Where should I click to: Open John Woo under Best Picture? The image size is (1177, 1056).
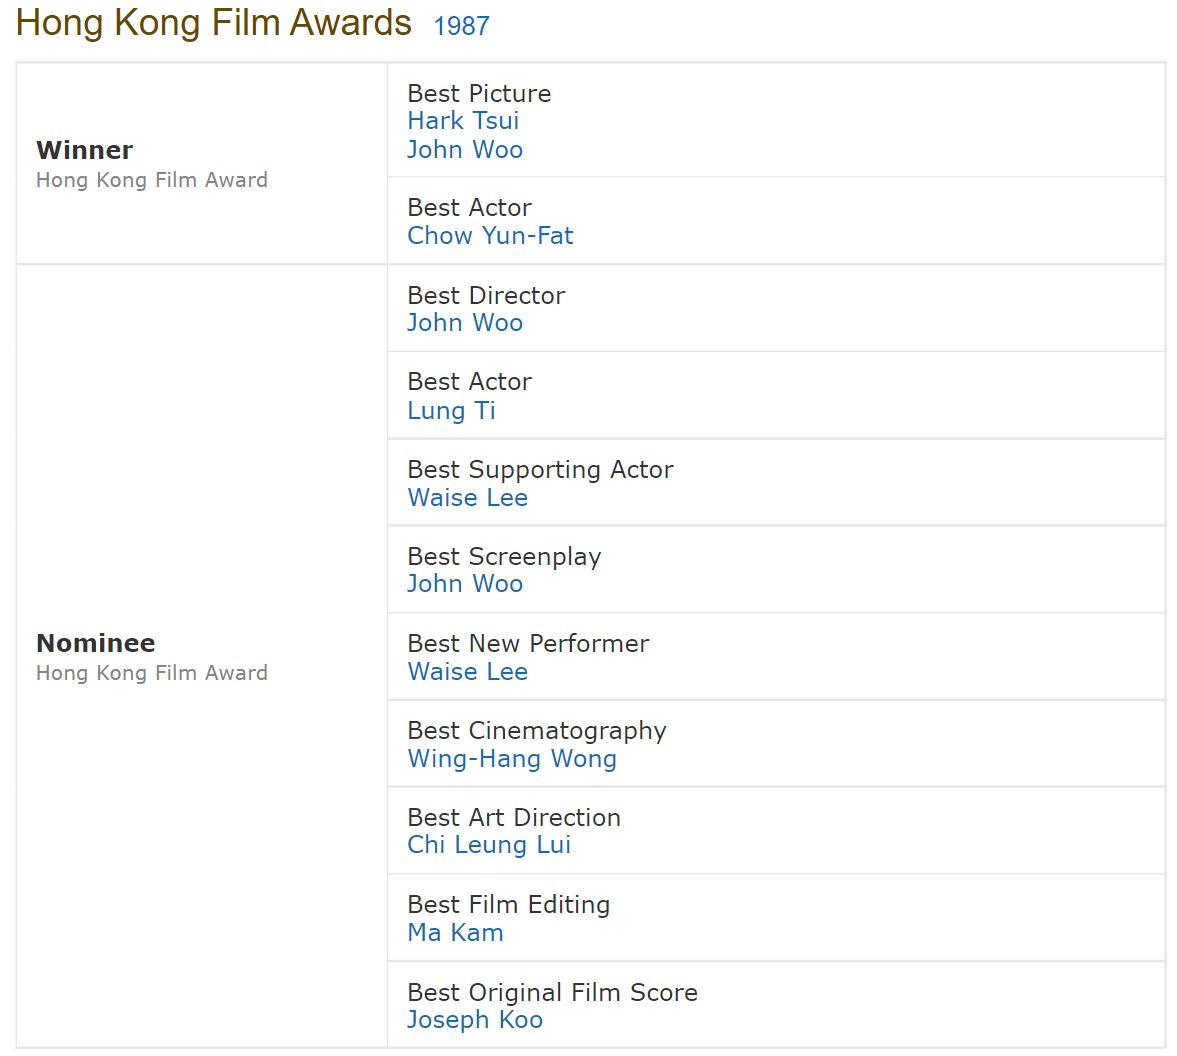click(x=465, y=149)
